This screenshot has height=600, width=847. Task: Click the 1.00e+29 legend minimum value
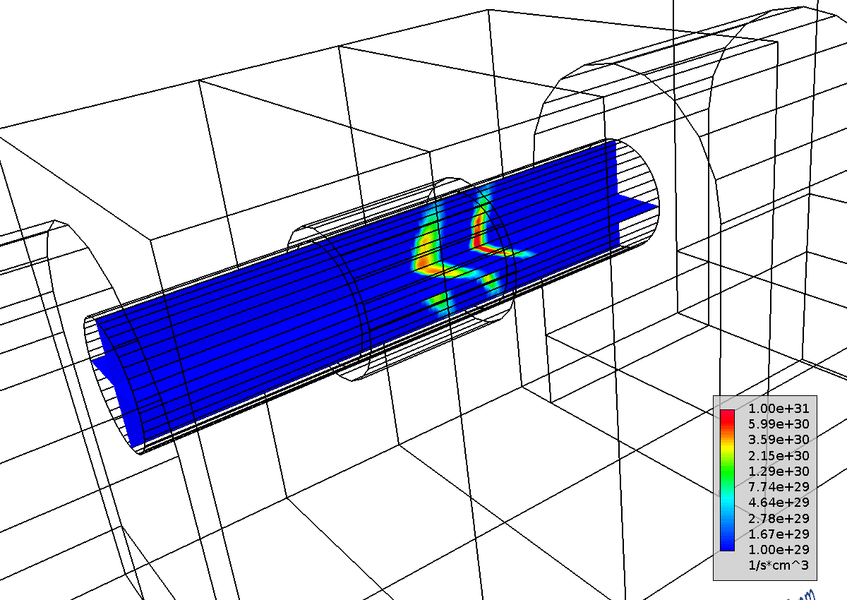coord(778,550)
